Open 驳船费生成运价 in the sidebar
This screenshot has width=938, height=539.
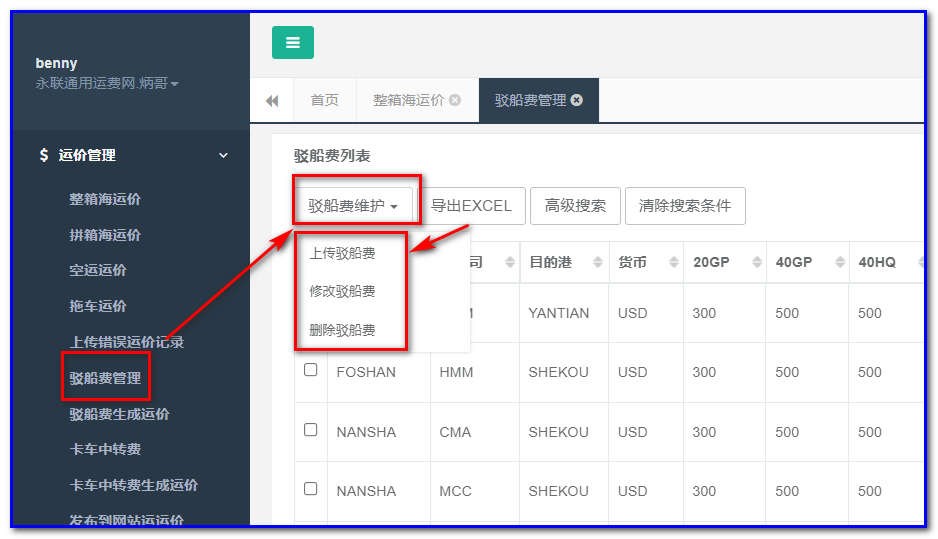(119, 414)
